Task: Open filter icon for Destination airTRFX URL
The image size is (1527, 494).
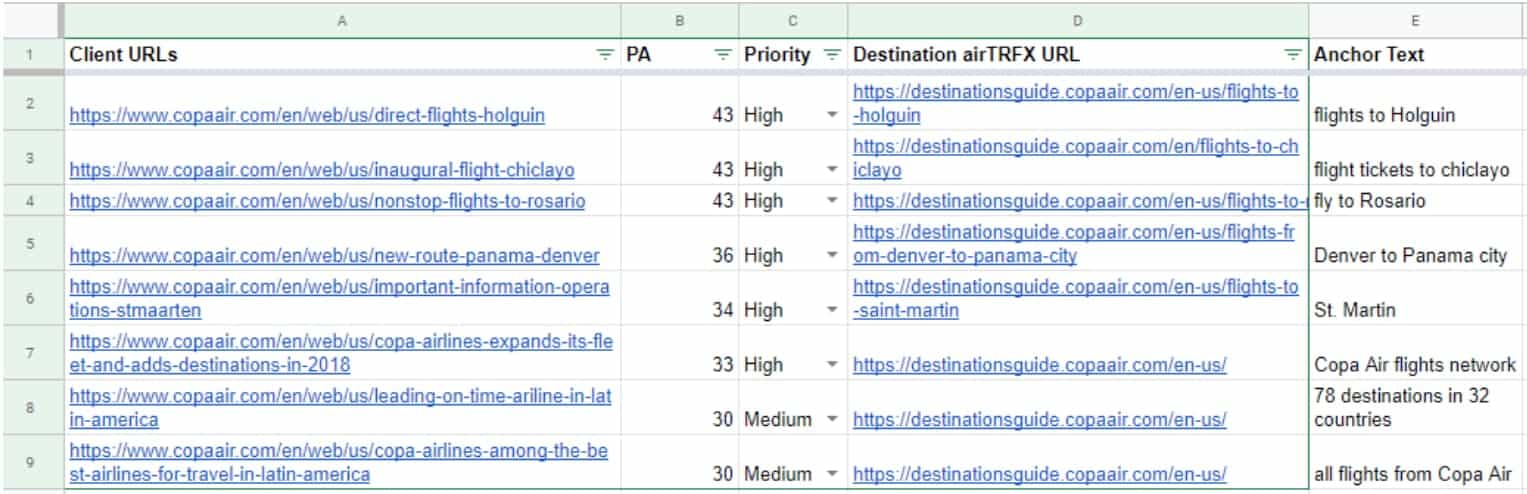Action: 1293,56
